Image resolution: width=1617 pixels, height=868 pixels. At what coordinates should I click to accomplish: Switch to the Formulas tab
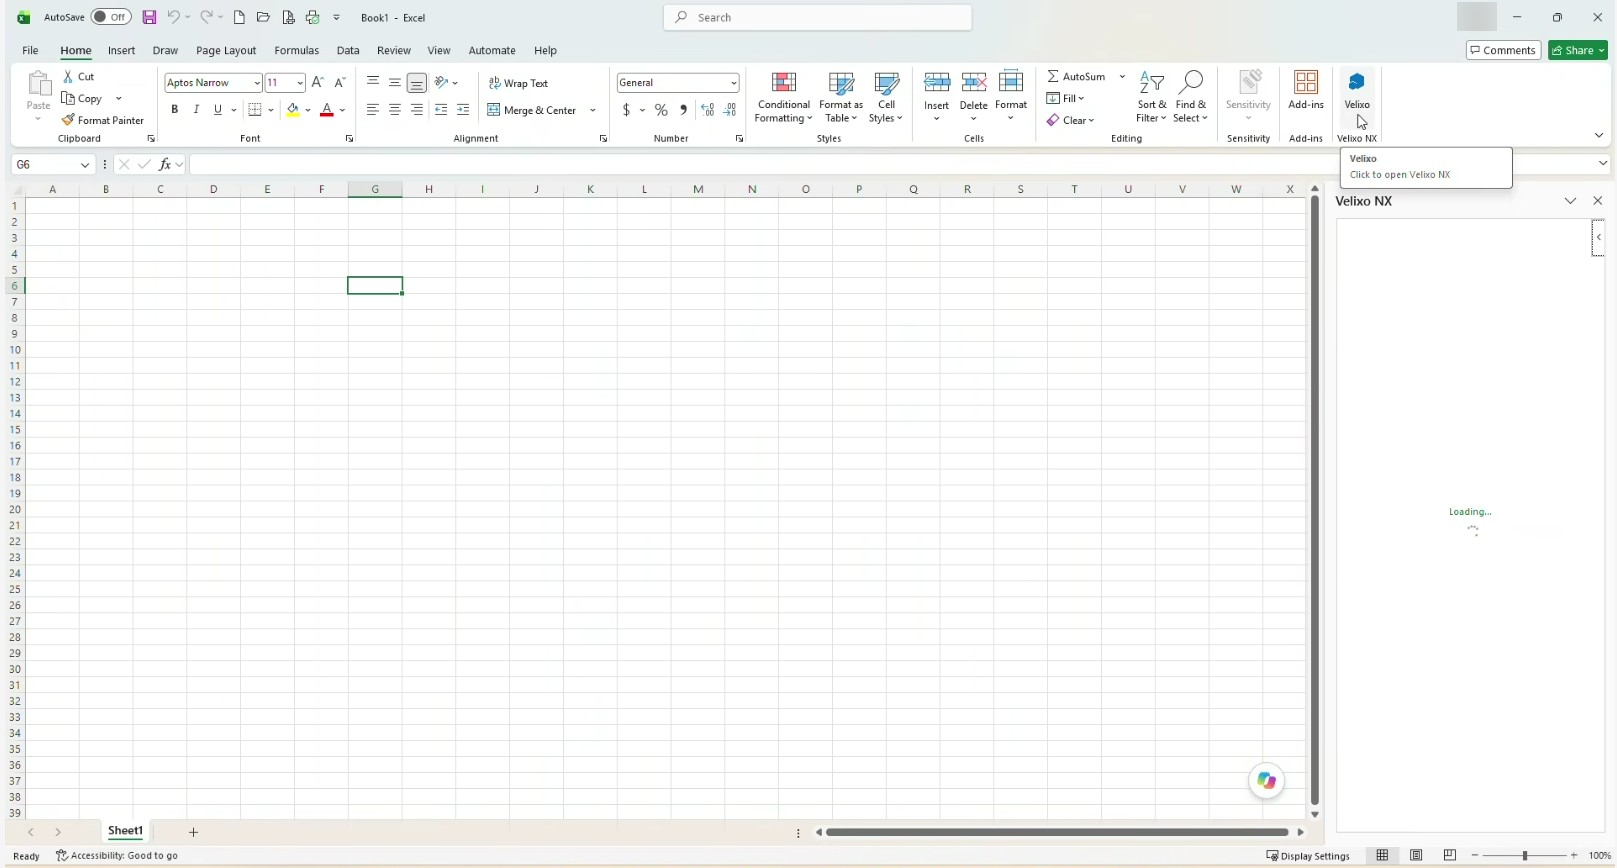point(297,50)
